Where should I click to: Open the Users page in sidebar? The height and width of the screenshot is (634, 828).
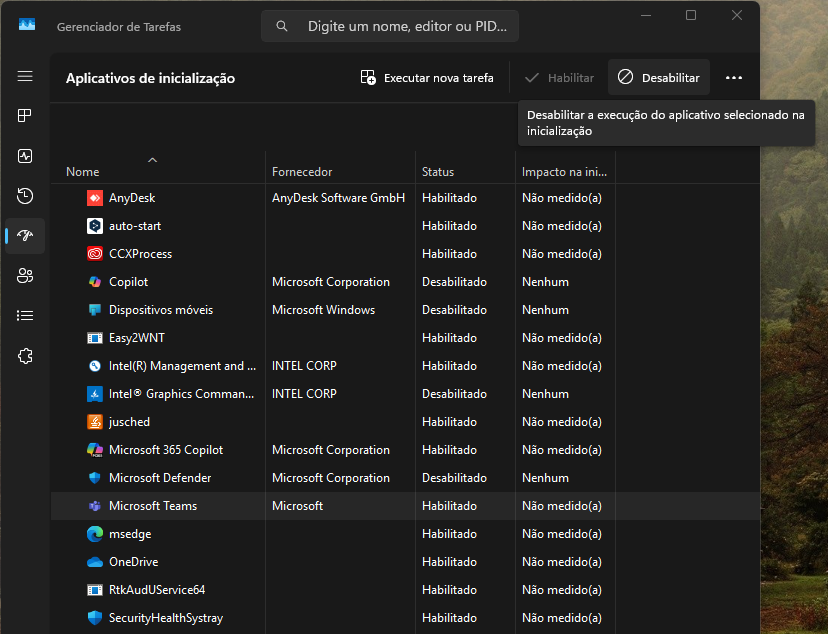[x=25, y=276]
